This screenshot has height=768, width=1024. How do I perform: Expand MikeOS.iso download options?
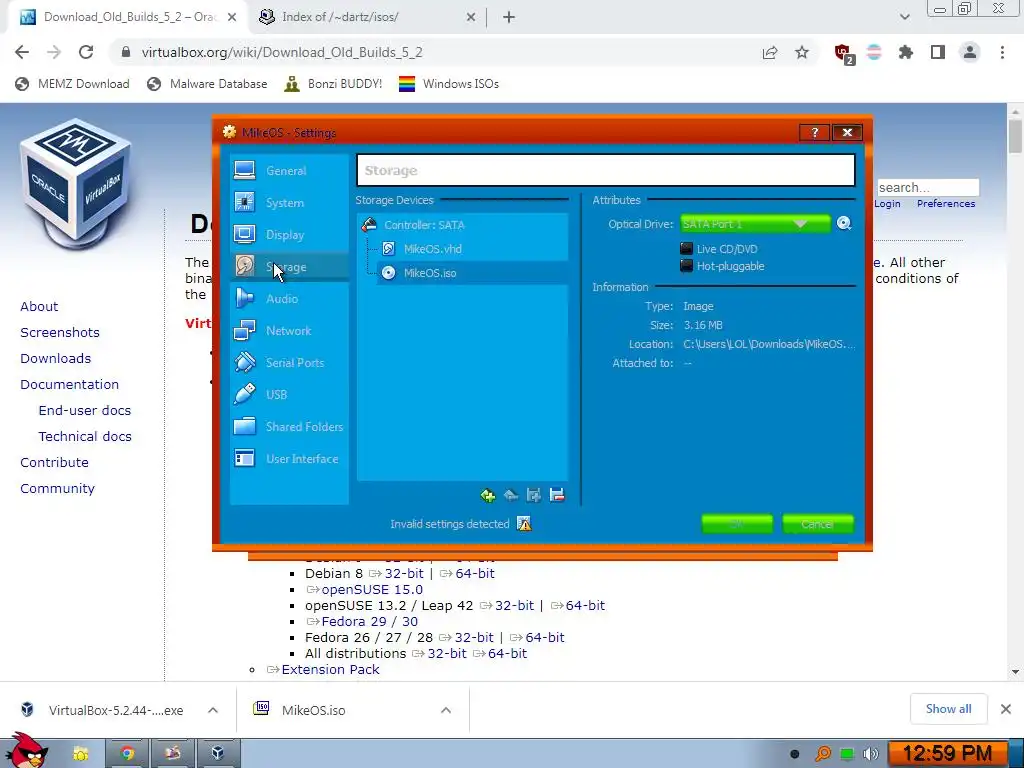(446, 710)
